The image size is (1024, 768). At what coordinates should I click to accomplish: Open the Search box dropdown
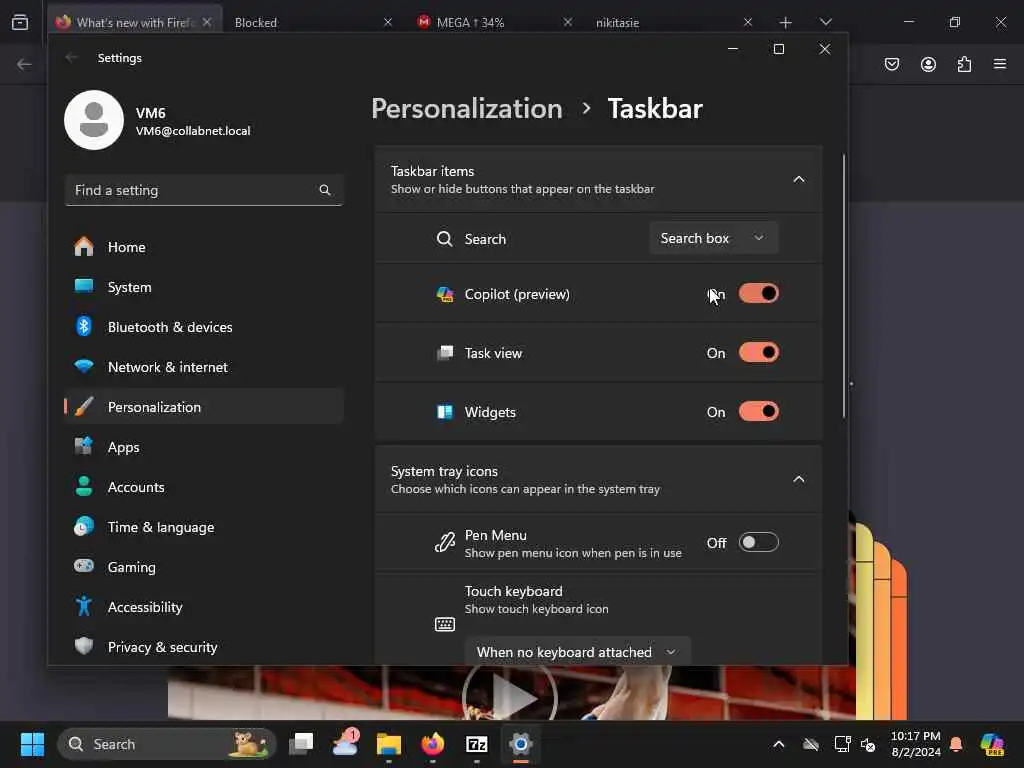713,238
